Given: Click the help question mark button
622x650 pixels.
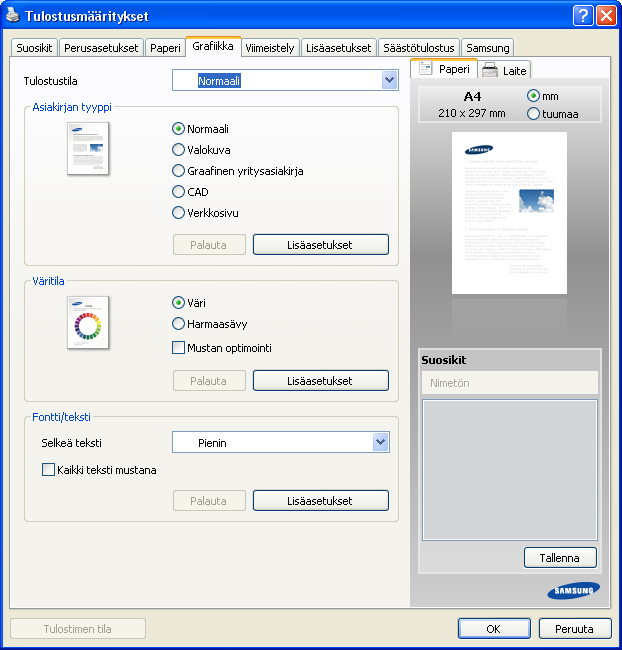Looking at the screenshot, I should tap(583, 16).
